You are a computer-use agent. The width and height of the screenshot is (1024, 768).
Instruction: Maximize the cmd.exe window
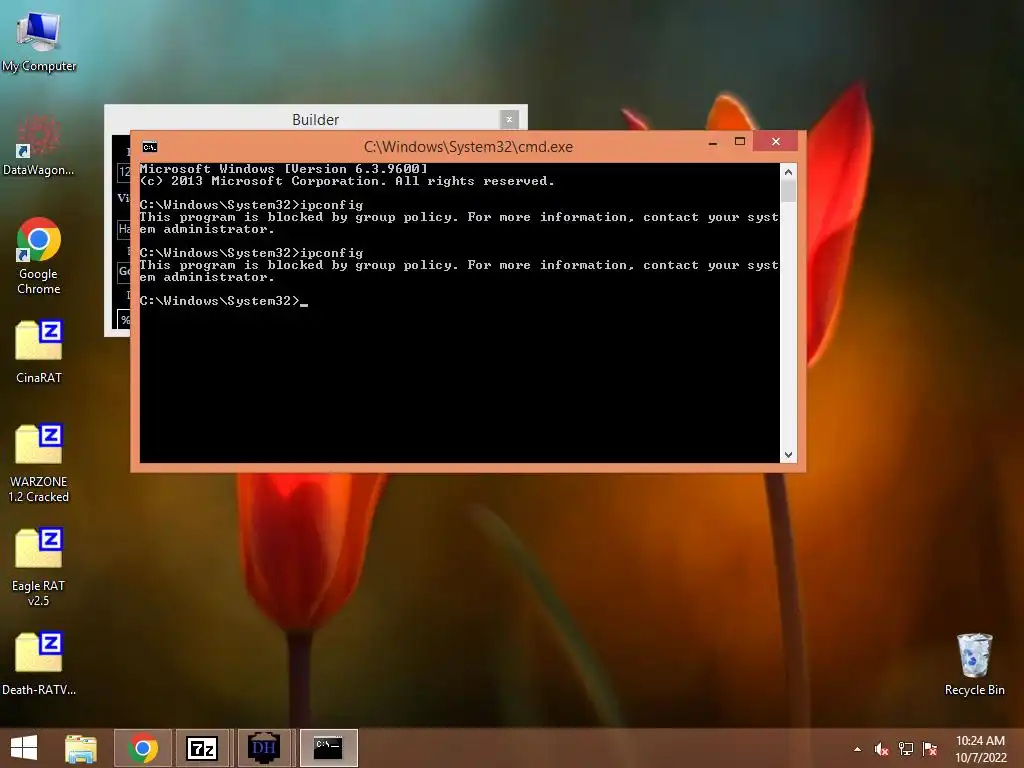coord(740,142)
